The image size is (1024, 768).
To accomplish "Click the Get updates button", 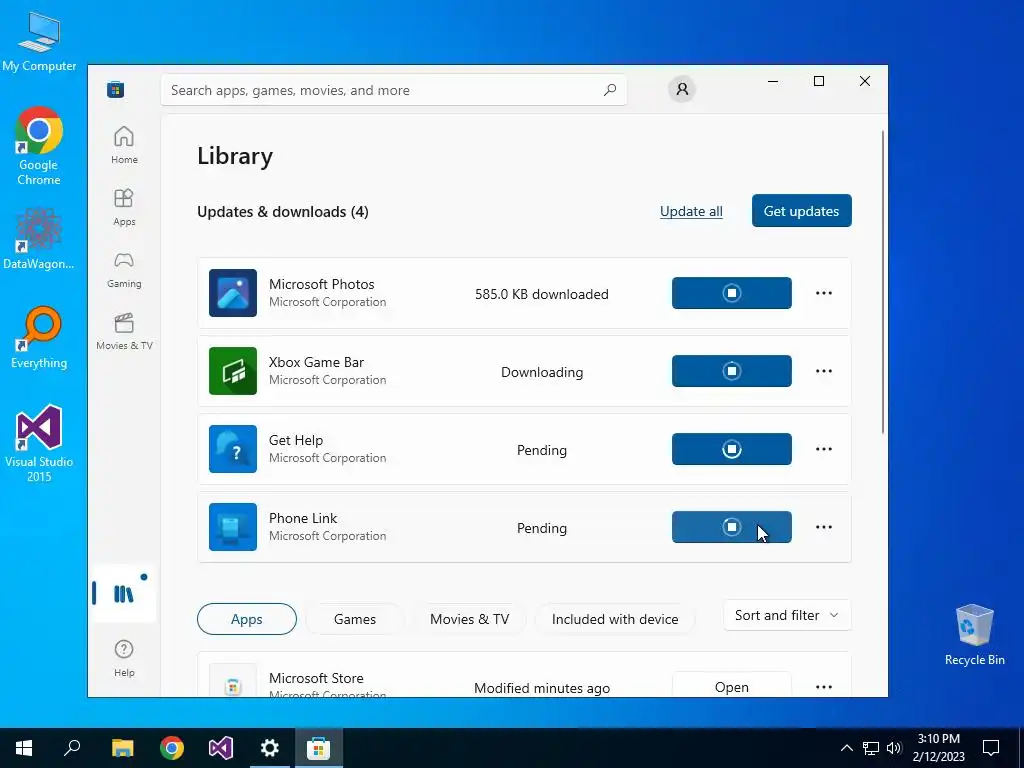I will [801, 211].
